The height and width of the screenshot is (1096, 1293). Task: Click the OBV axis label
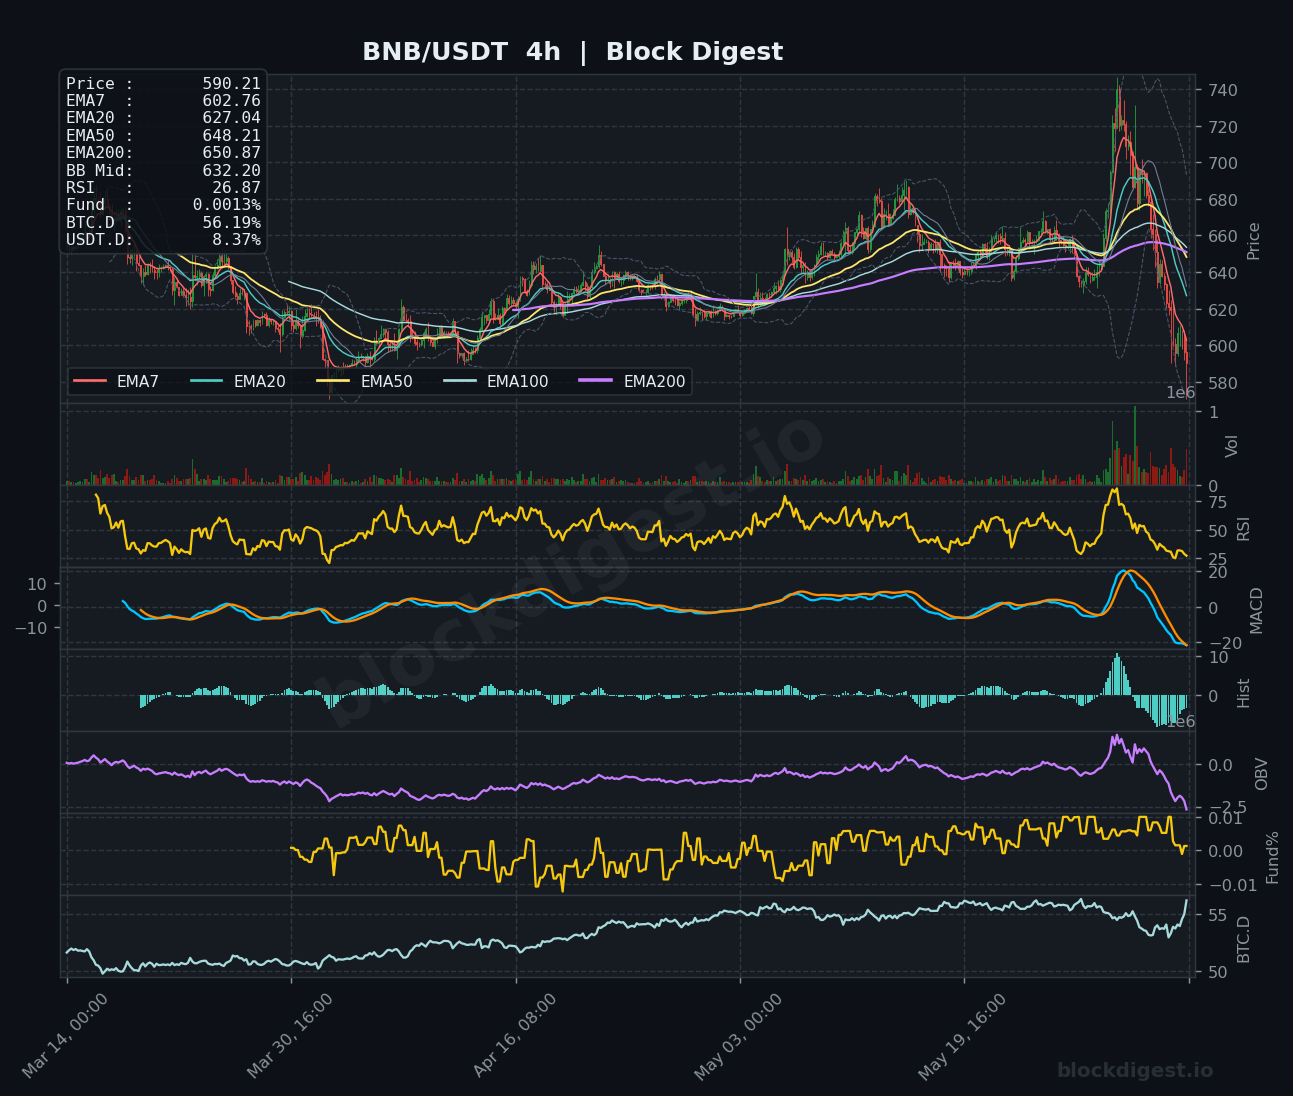coord(1261,774)
